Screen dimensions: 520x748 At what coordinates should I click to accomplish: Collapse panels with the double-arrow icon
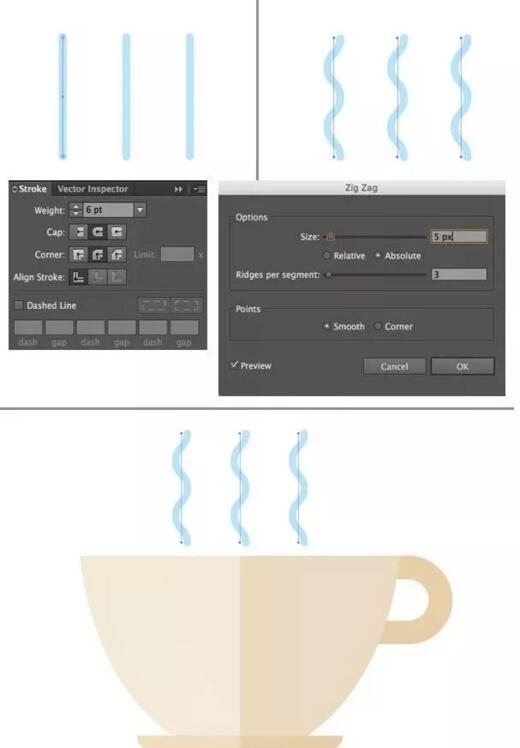pyautogui.click(x=178, y=189)
